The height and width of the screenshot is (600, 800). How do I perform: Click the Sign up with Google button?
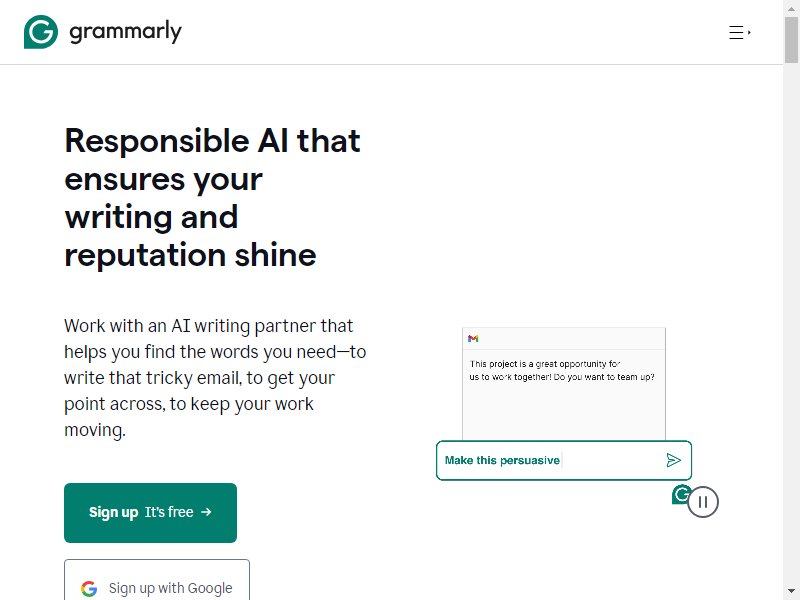(x=157, y=580)
